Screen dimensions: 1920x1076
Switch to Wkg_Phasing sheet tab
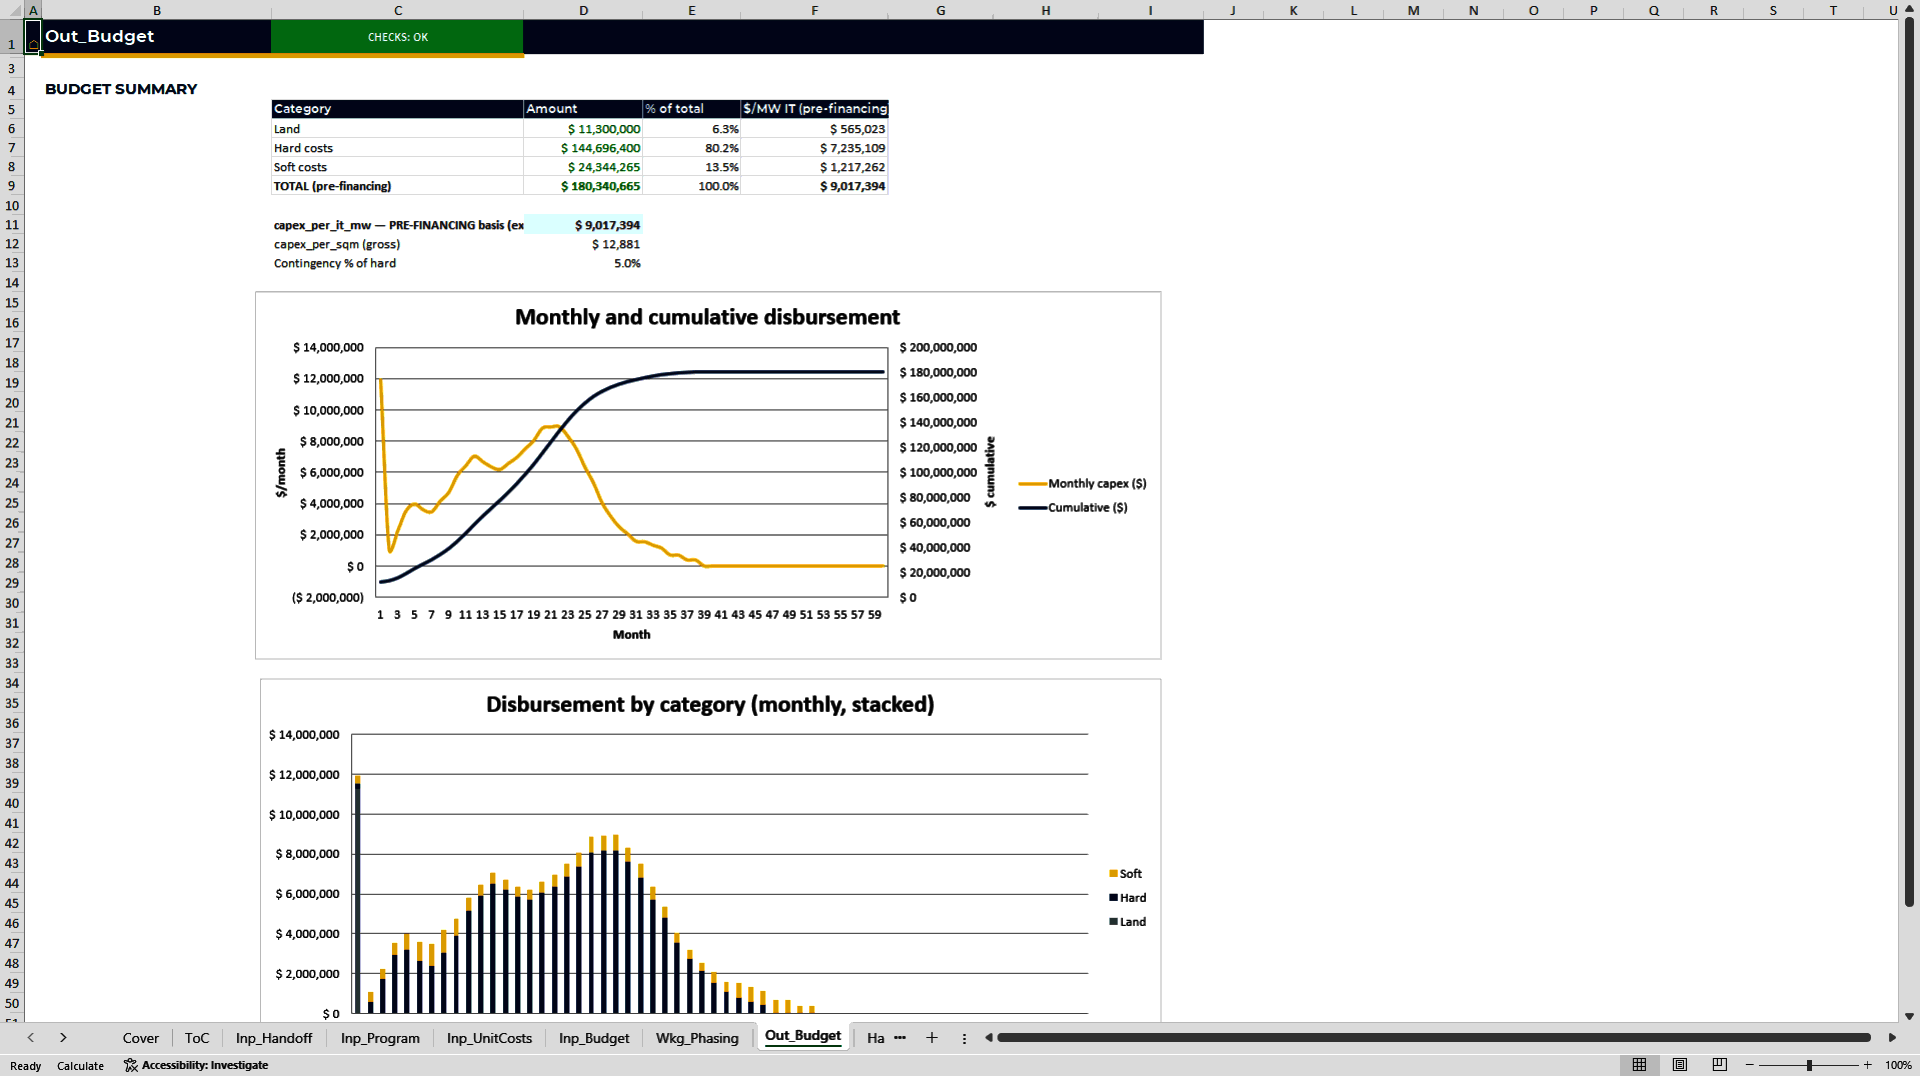pyautogui.click(x=697, y=1038)
